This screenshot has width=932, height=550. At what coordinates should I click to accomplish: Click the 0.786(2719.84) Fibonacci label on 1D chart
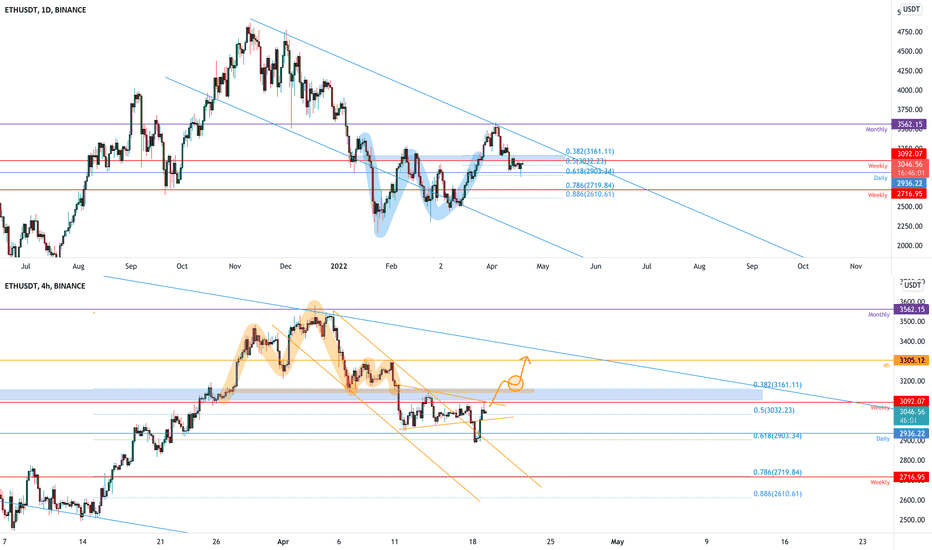click(590, 186)
